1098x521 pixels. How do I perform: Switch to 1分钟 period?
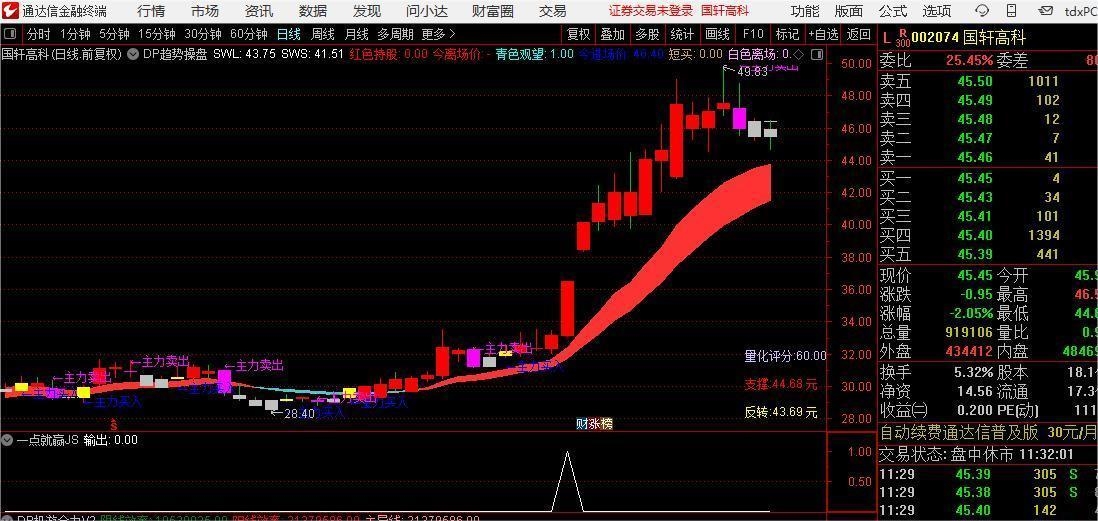pos(75,34)
